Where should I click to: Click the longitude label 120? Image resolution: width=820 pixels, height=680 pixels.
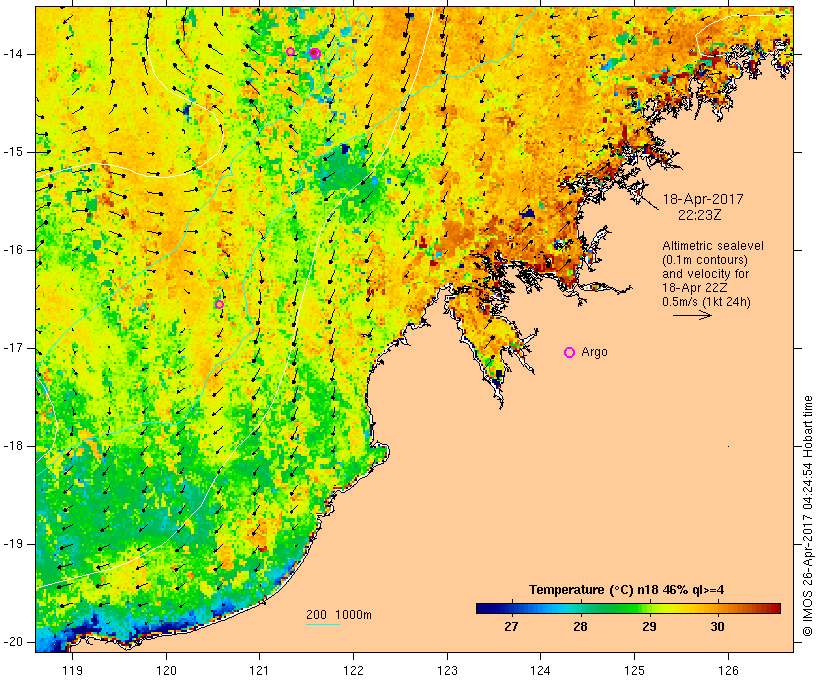pos(166,670)
